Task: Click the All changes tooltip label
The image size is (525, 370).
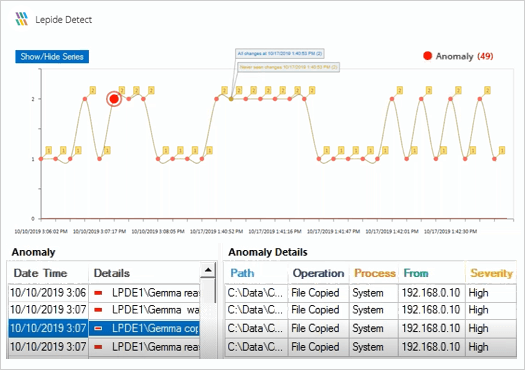Action: [280, 54]
